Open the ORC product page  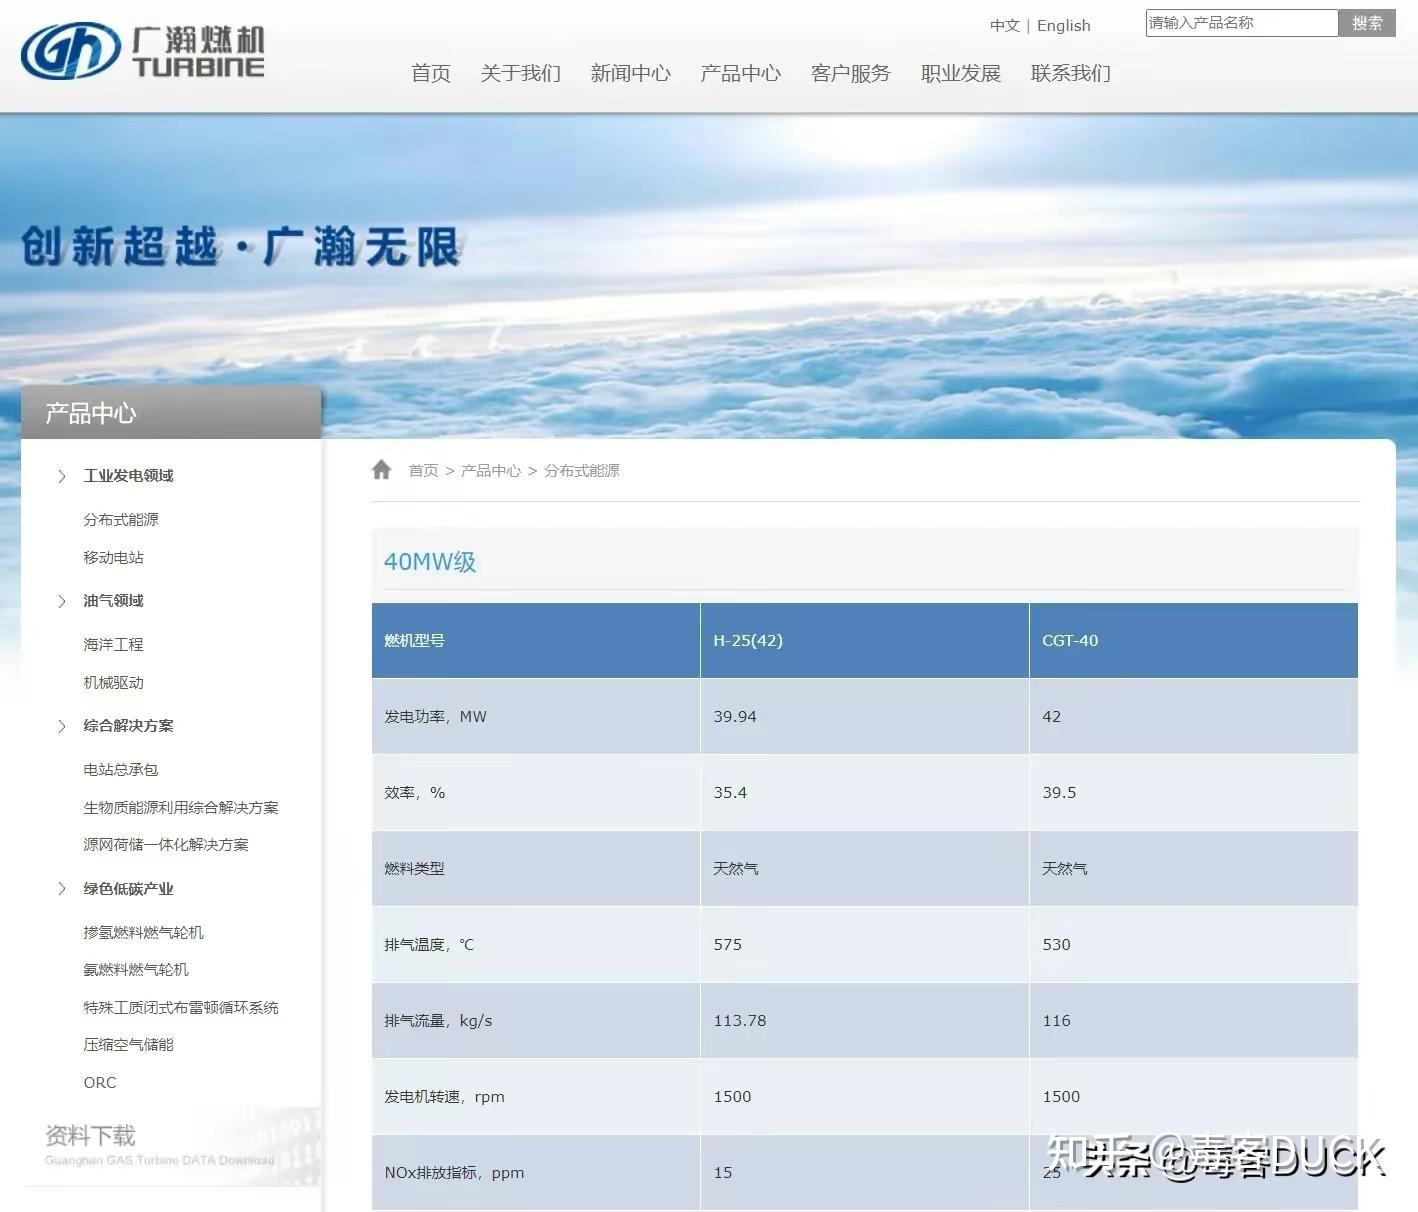coord(99,1082)
